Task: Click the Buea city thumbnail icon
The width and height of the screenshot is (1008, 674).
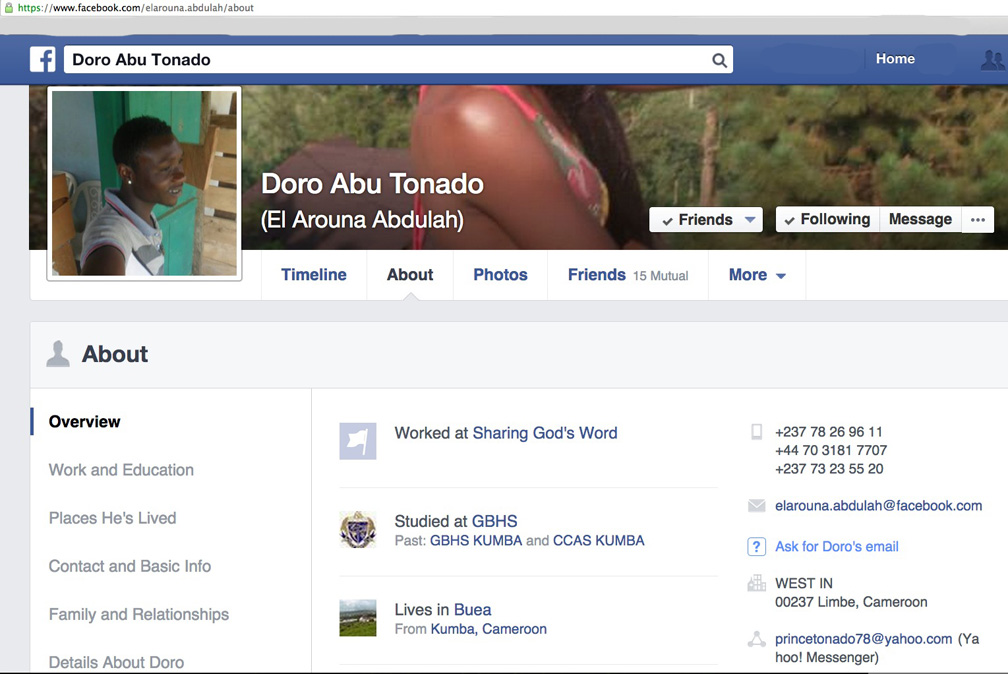Action: point(358,618)
